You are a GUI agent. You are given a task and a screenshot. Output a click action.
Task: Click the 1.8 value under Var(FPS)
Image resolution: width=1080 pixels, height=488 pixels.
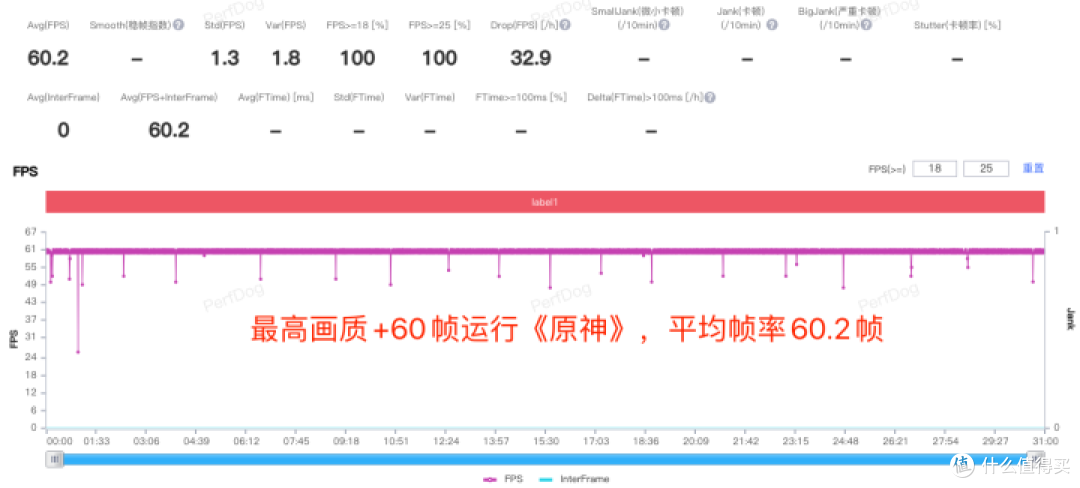point(286,59)
